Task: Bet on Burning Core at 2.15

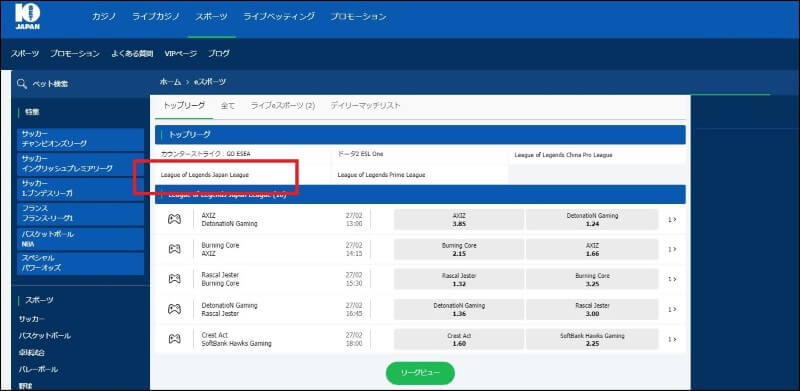Action: (x=459, y=249)
